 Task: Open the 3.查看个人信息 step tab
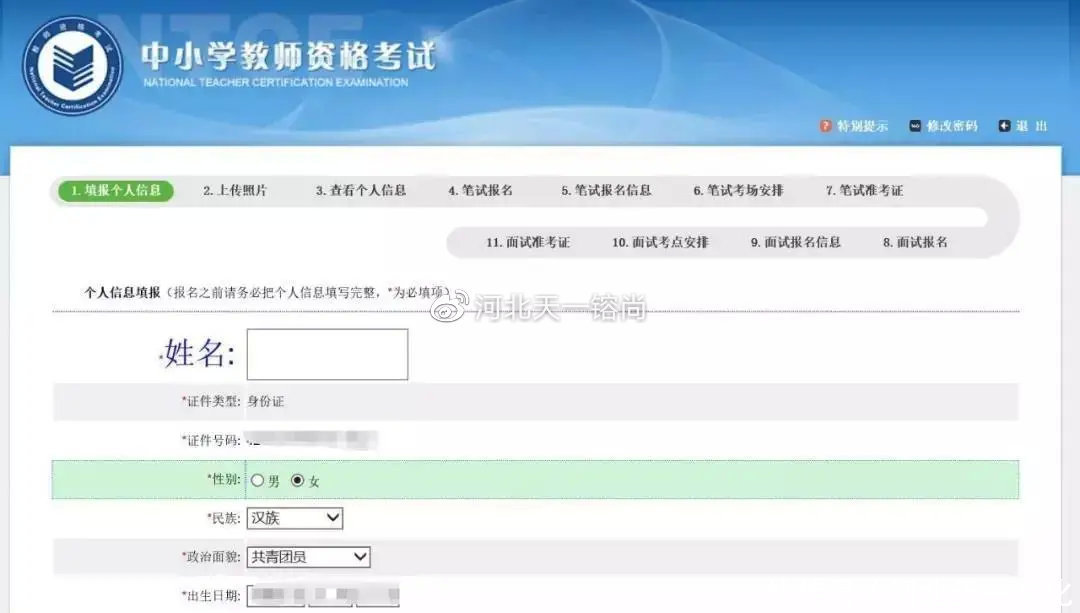coord(362,190)
